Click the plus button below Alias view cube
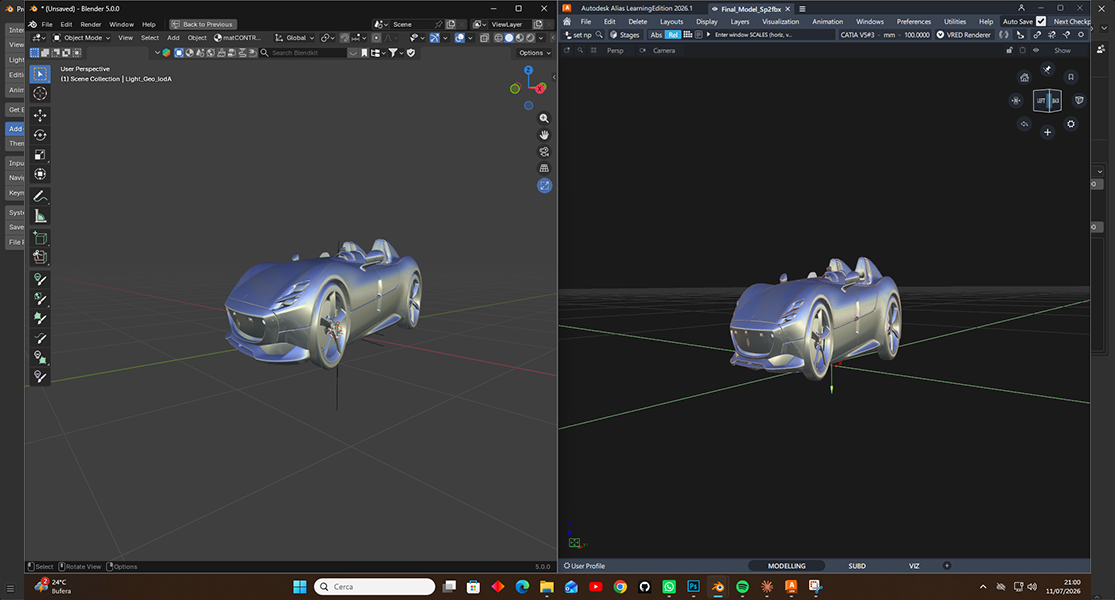Screen dimensions: 1115x600 [1047, 132]
